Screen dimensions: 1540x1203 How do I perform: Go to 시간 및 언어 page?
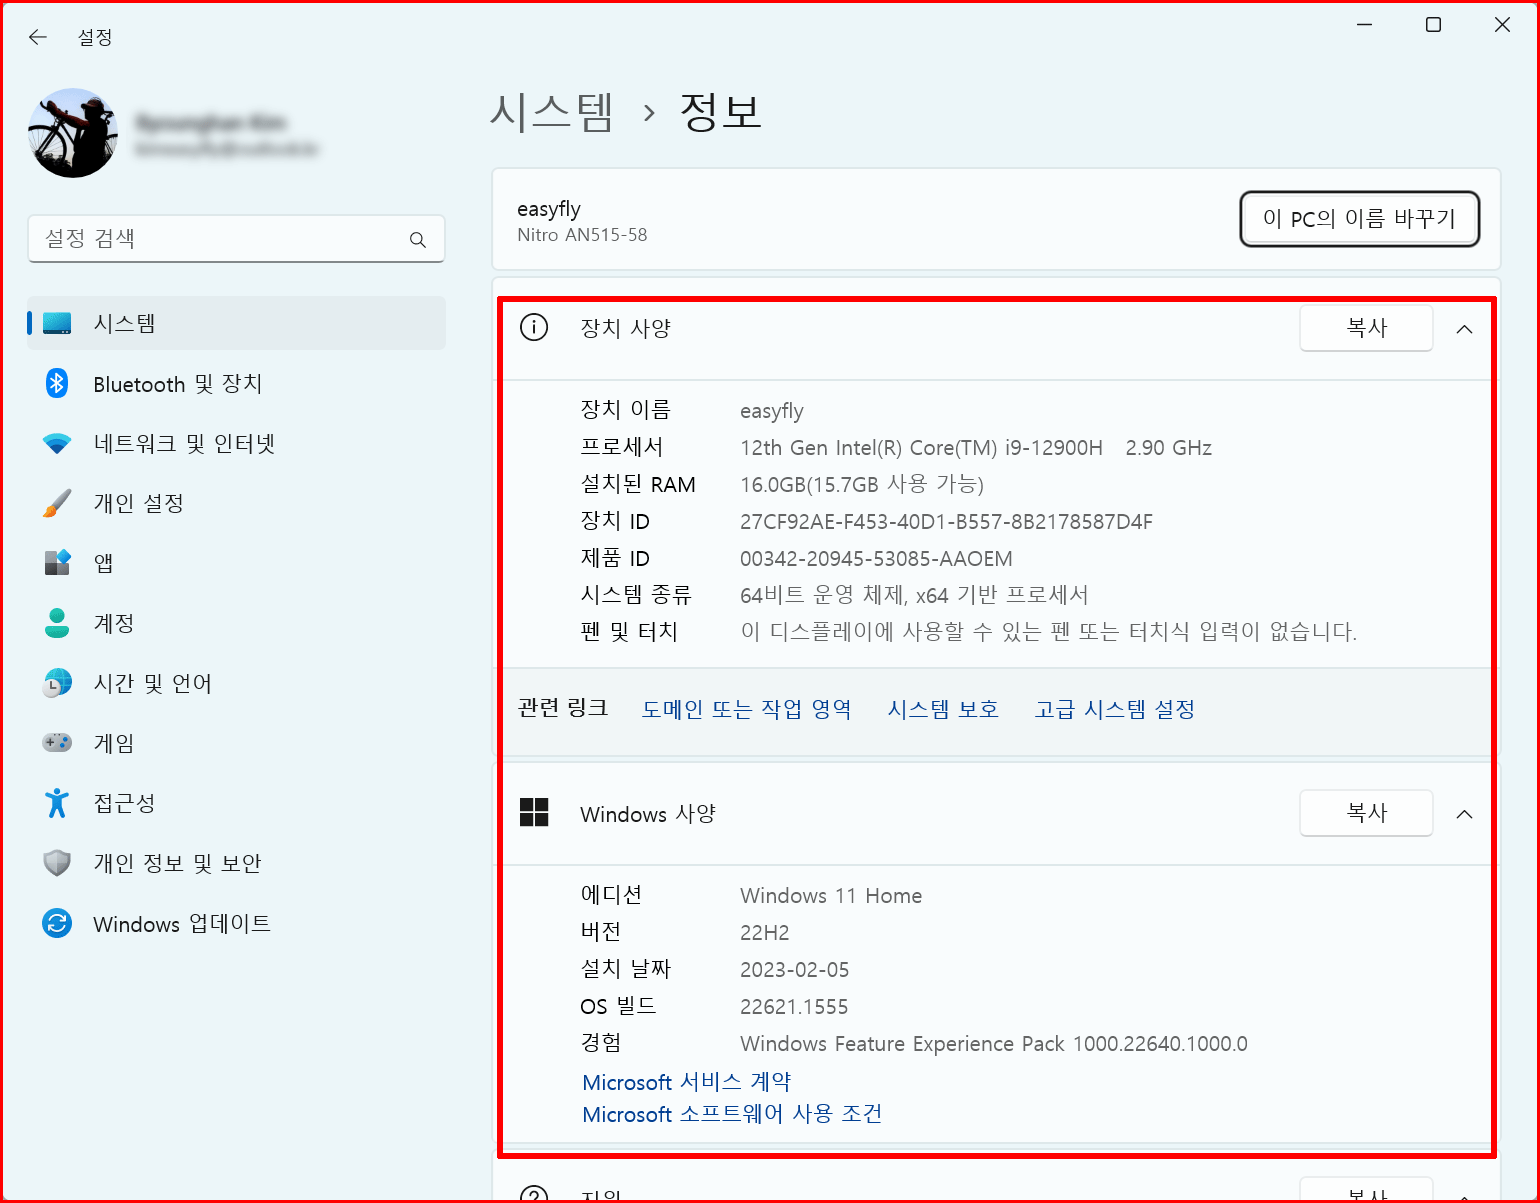[x=236, y=683]
